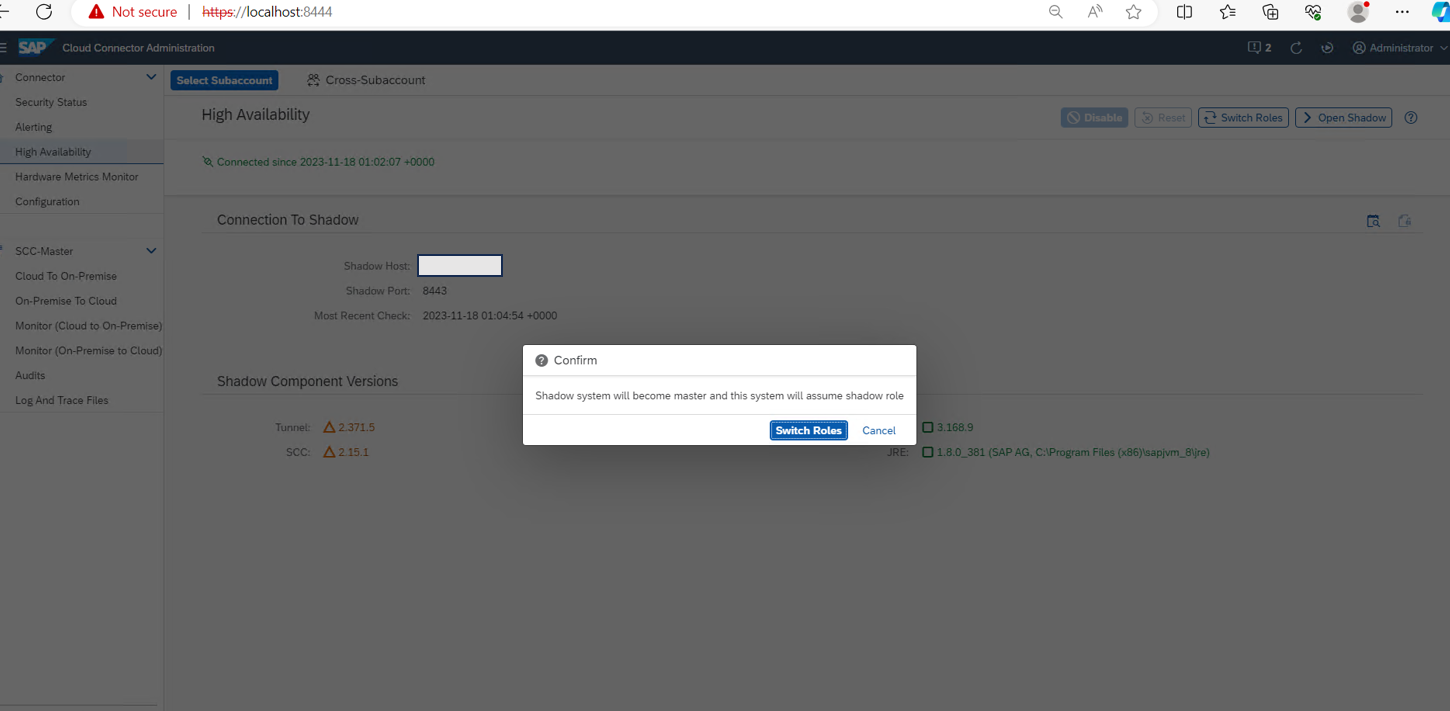Viewport: 1450px width, 711px height.
Task: Click the zoom magnifier icon in address bar
Action: point(1055,12)
